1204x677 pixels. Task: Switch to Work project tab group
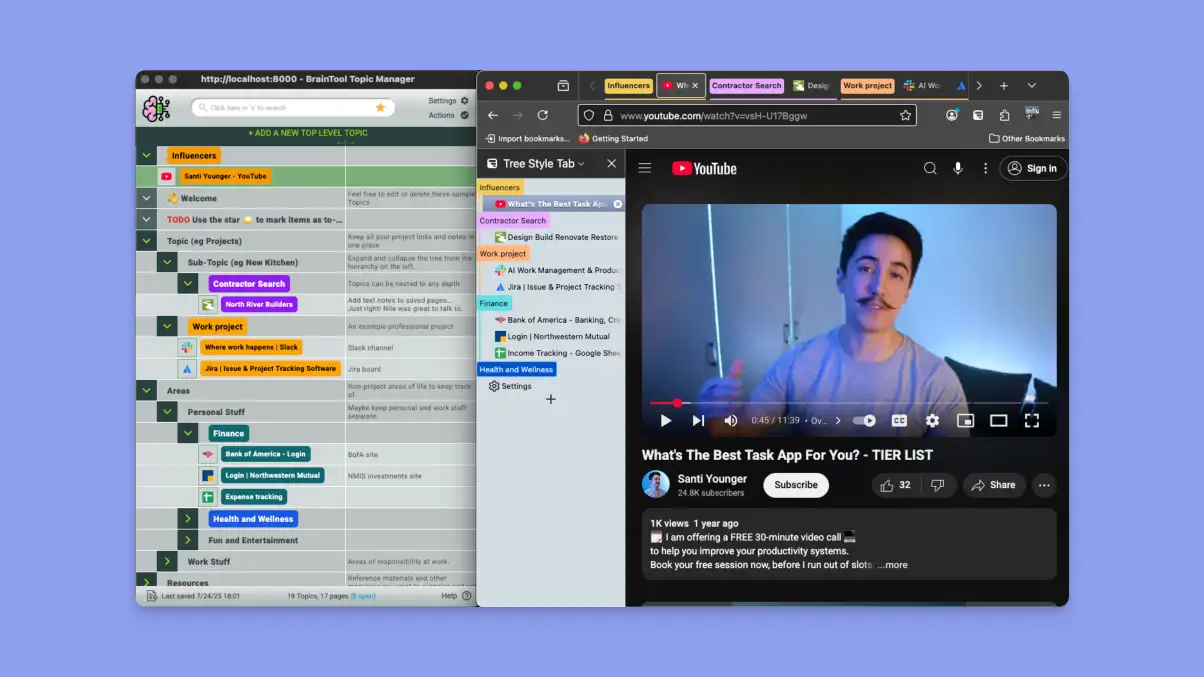point(867,86)
